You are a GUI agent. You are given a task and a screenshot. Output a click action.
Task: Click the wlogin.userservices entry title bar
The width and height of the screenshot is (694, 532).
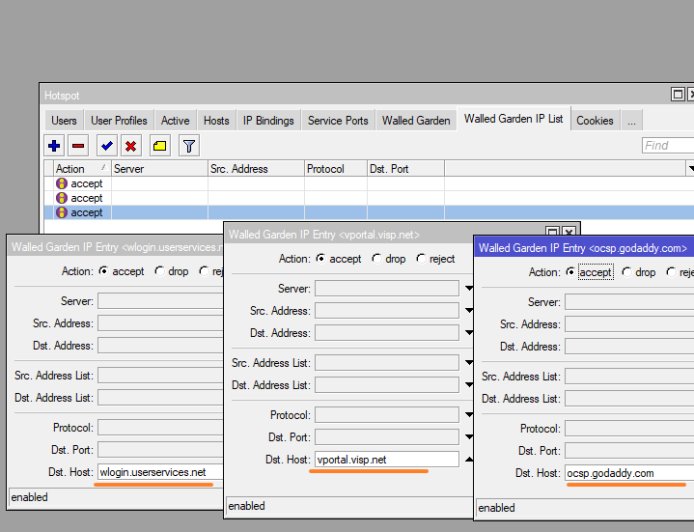pos(117,247)
